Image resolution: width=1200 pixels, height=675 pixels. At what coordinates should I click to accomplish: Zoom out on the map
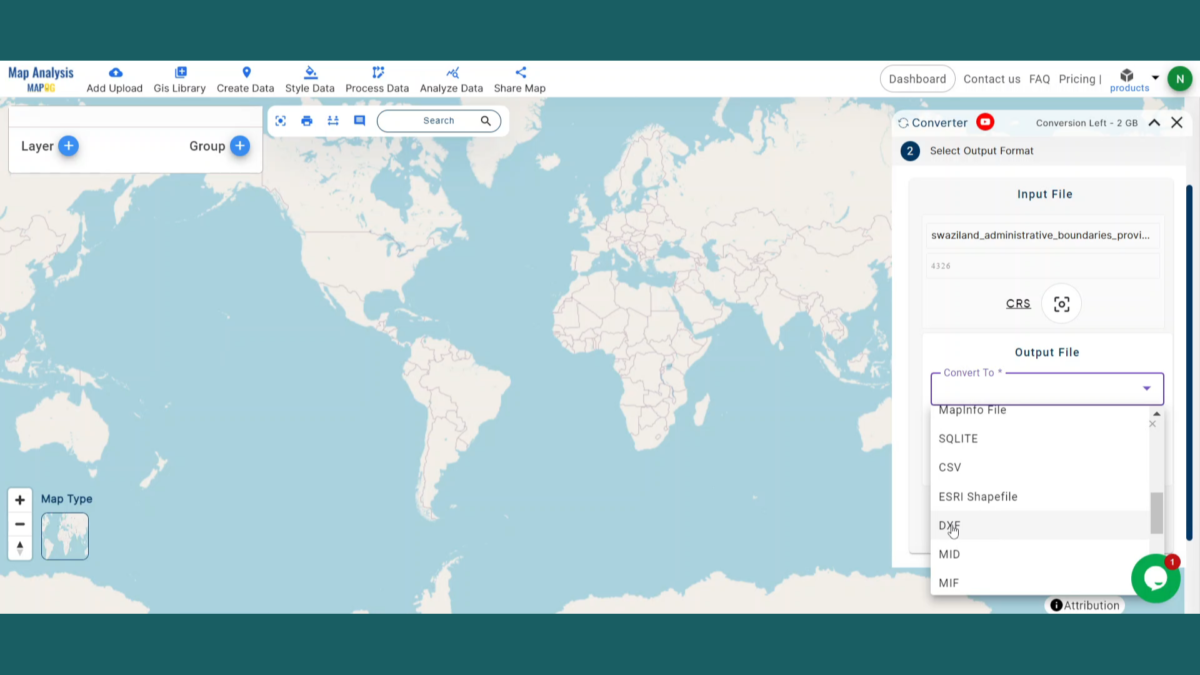pyautogui.click(x=20, y=524)
